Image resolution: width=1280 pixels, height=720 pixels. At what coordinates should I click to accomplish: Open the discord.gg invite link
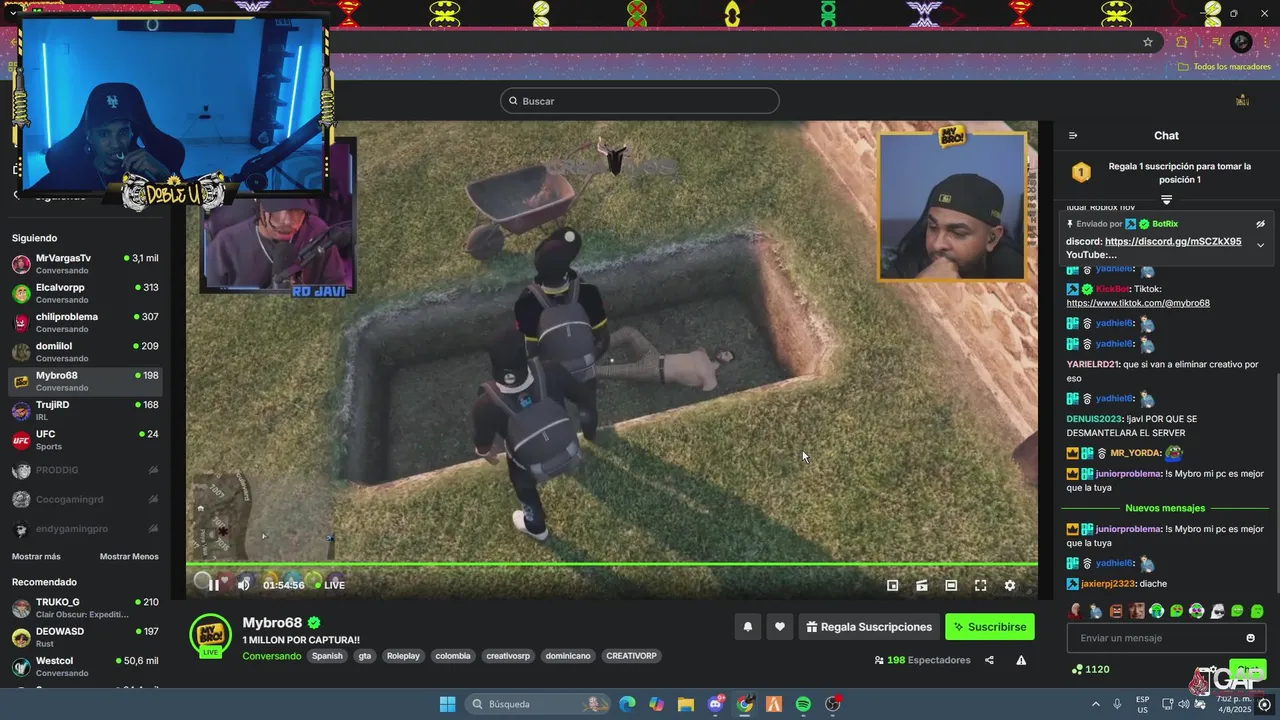tap(1173, 241)
